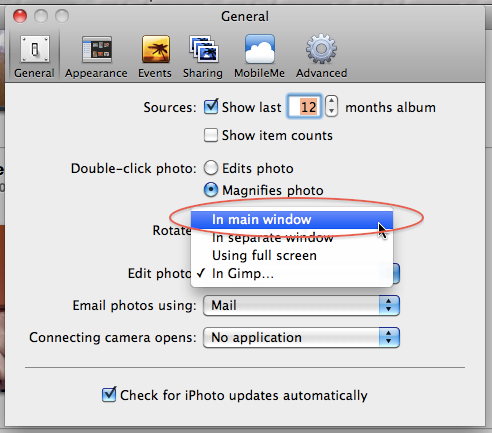Open the Events palm tree icon
Viewport: 492px width, 433px height.
tap(156, 50)
